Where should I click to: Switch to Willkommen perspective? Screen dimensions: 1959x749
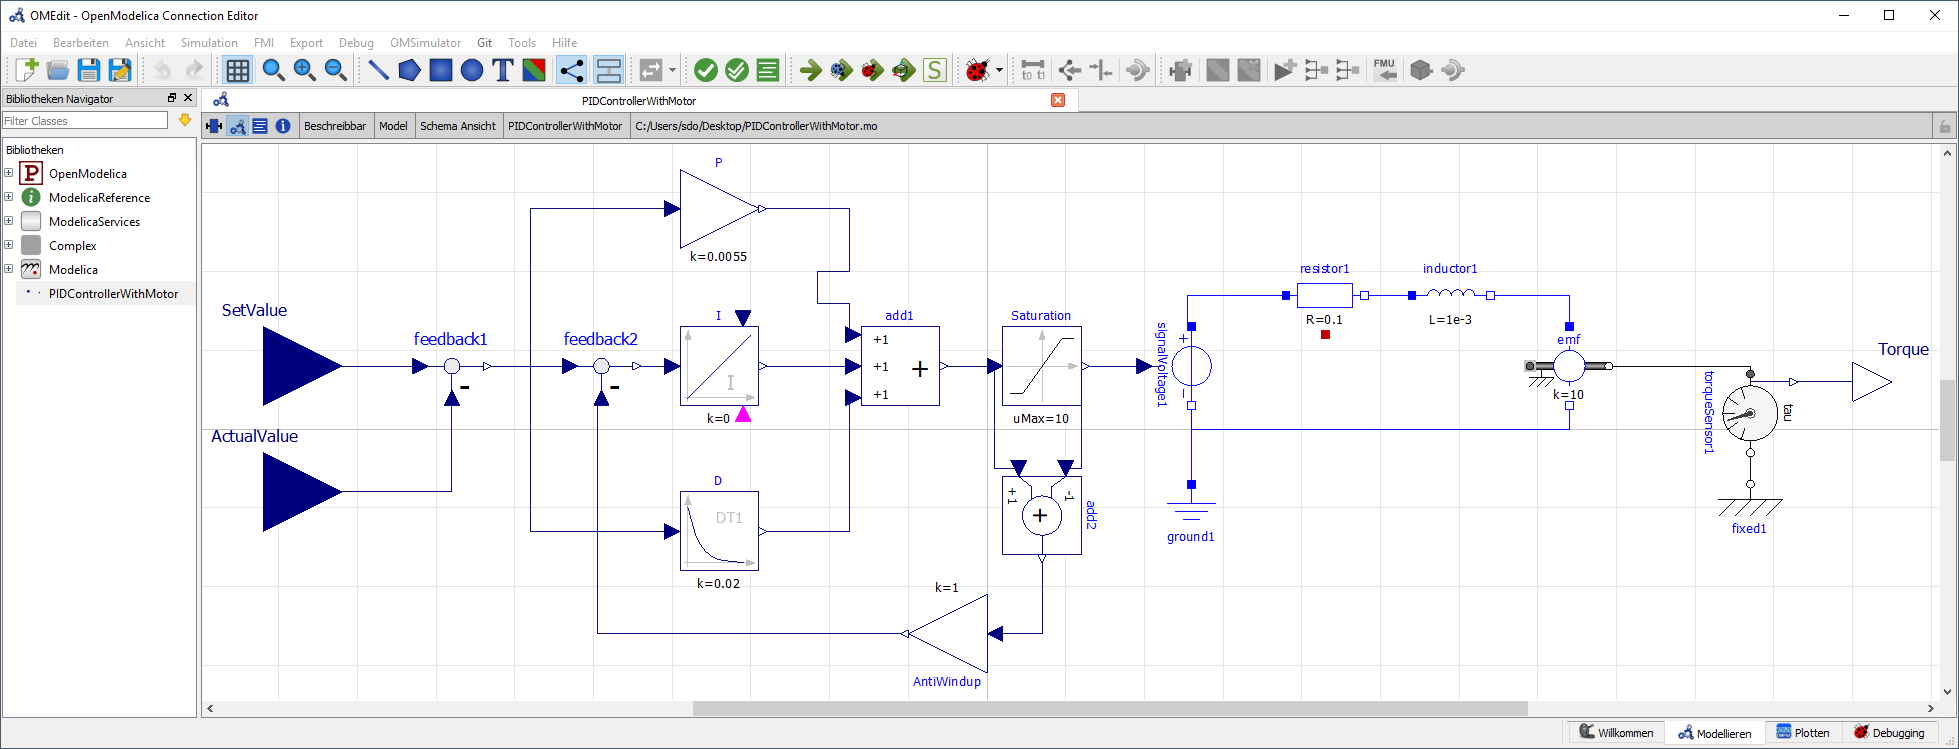1616,733
